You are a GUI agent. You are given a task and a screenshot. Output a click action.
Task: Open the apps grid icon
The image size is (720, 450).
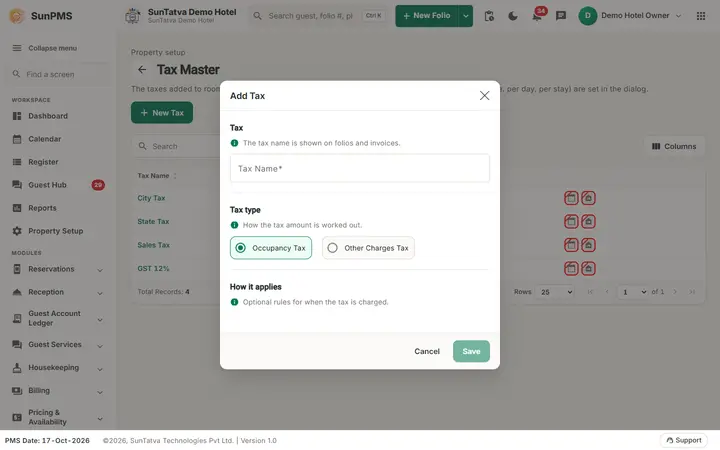701,16
